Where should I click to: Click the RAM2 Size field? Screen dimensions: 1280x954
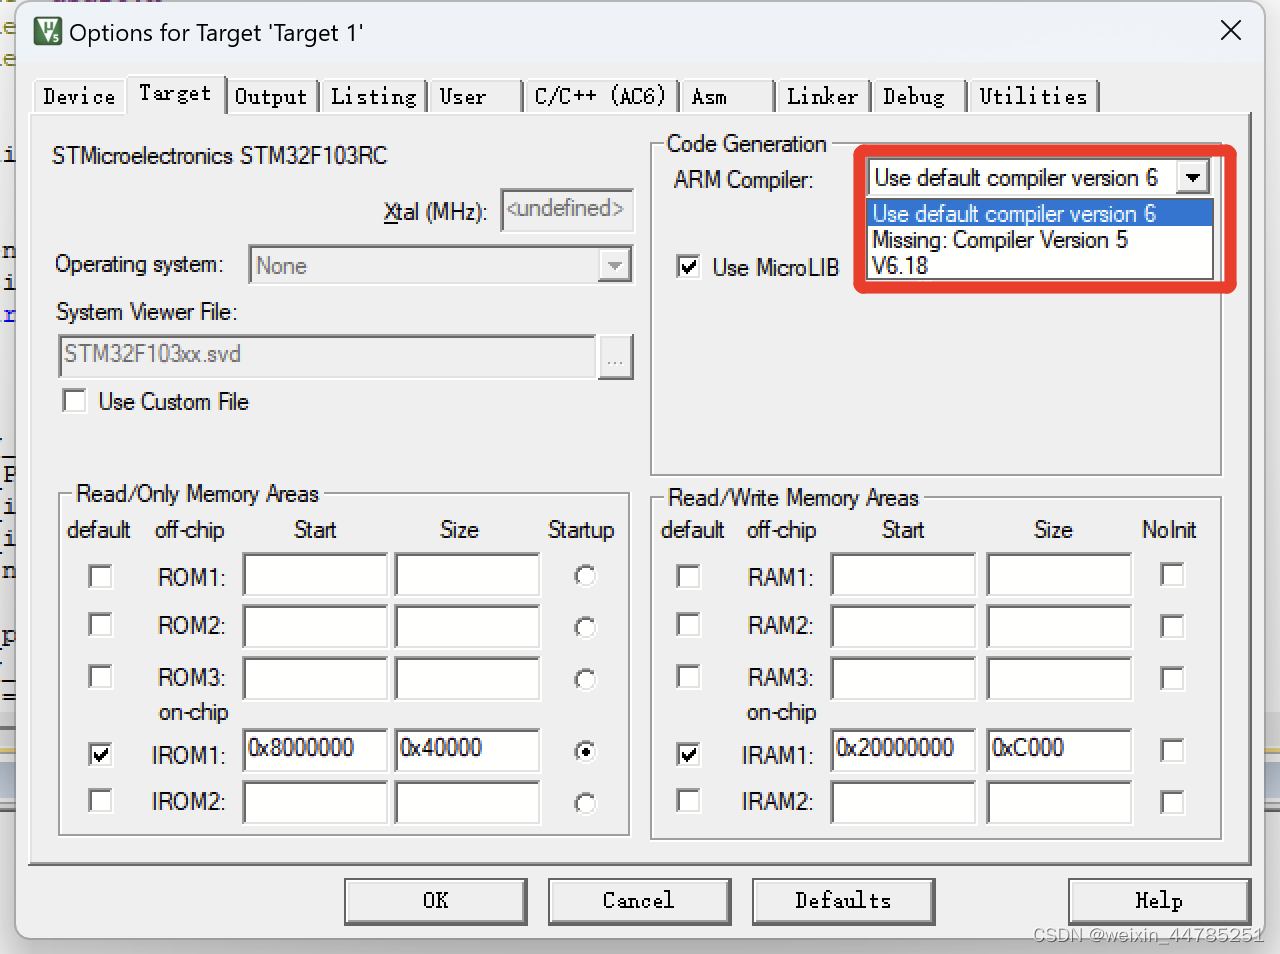tap(1059, 625)
